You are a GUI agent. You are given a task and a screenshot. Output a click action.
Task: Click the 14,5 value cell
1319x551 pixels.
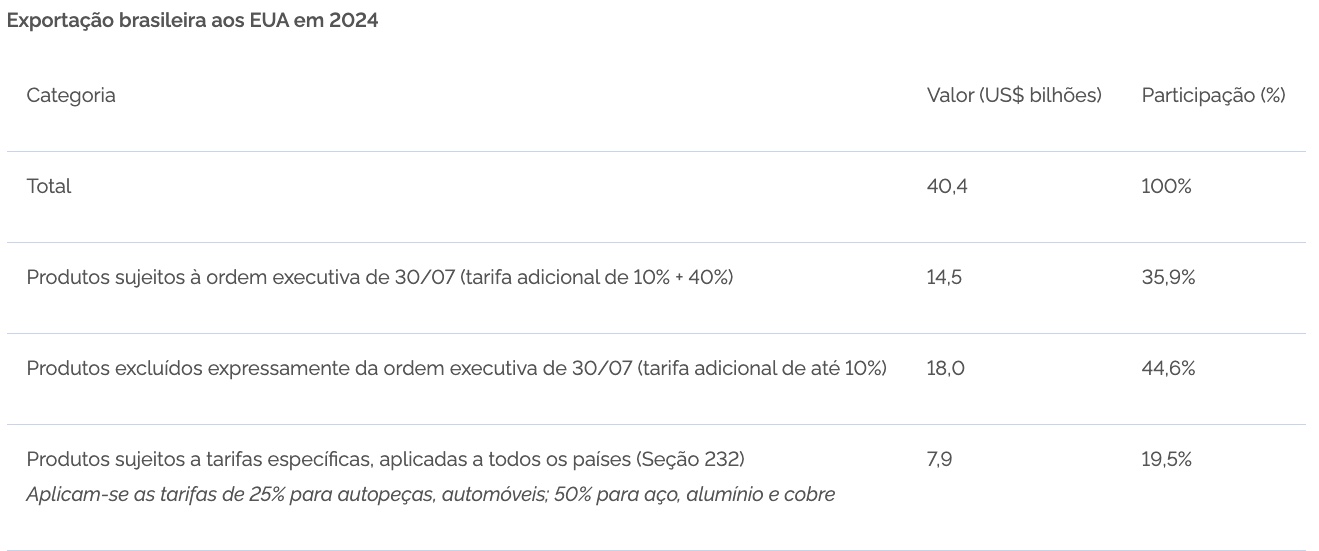click(x=944, y=278)
